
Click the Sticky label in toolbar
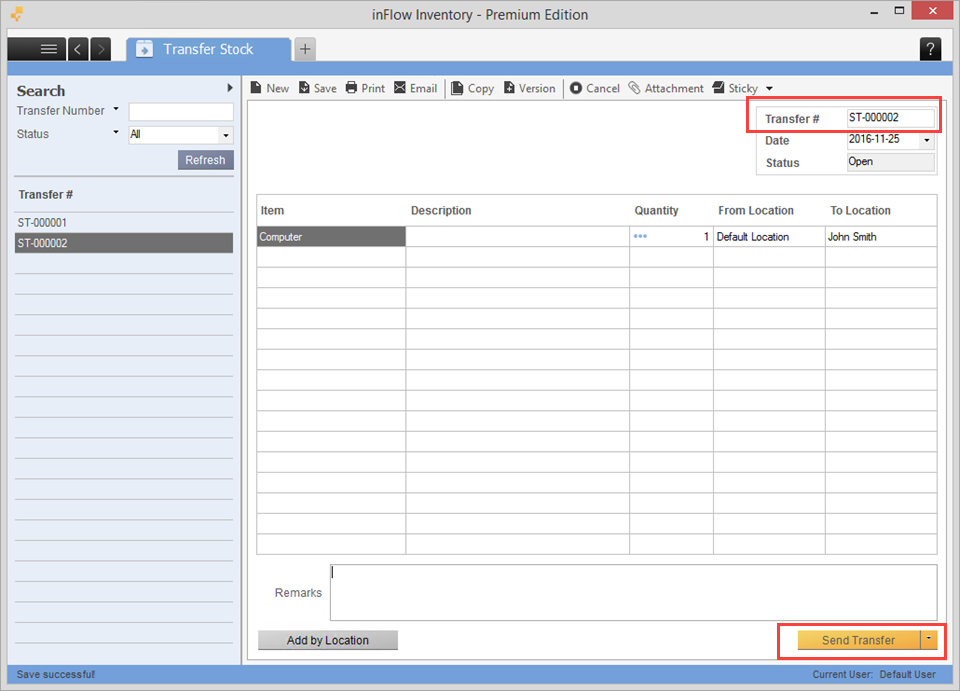pos(743,88)
